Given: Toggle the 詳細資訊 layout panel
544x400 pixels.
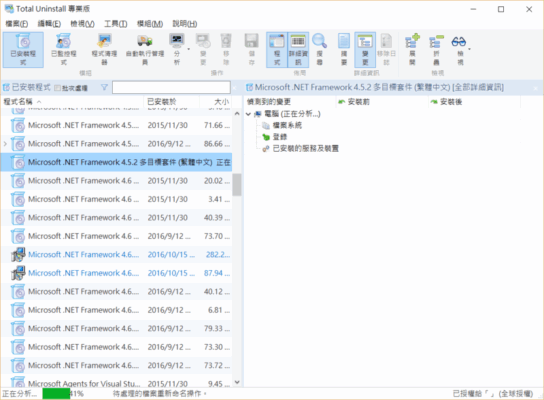Looking at the screenshot, I should 298,50.
